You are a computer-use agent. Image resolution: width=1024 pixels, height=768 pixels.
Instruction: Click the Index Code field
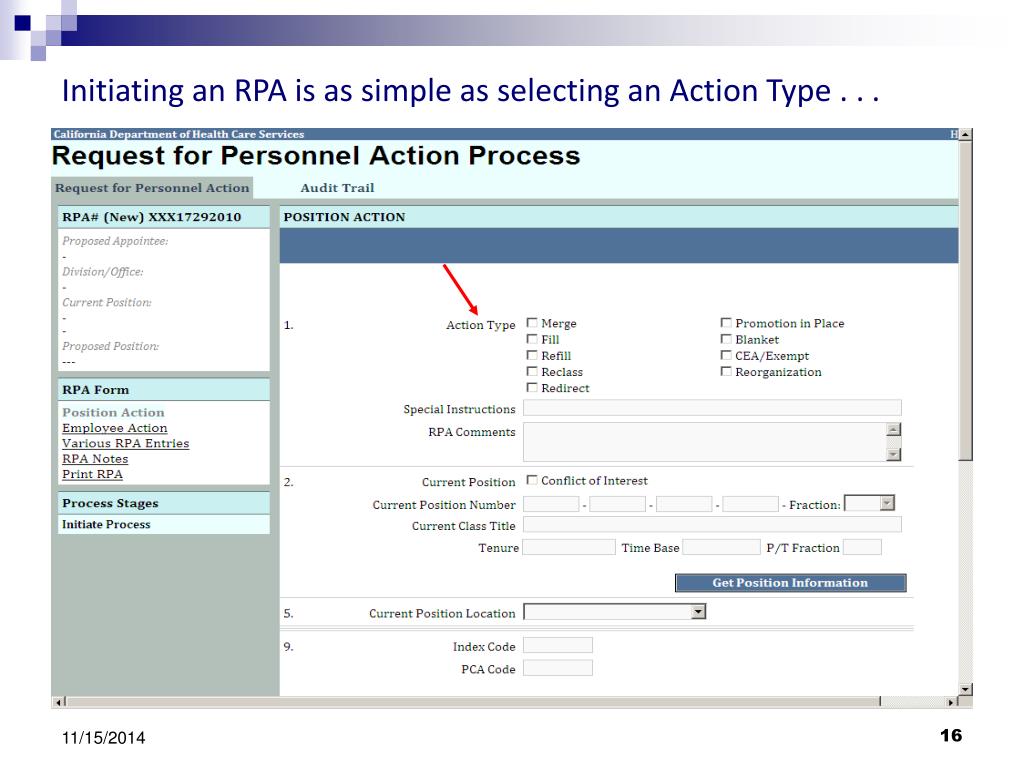point(558,645)
